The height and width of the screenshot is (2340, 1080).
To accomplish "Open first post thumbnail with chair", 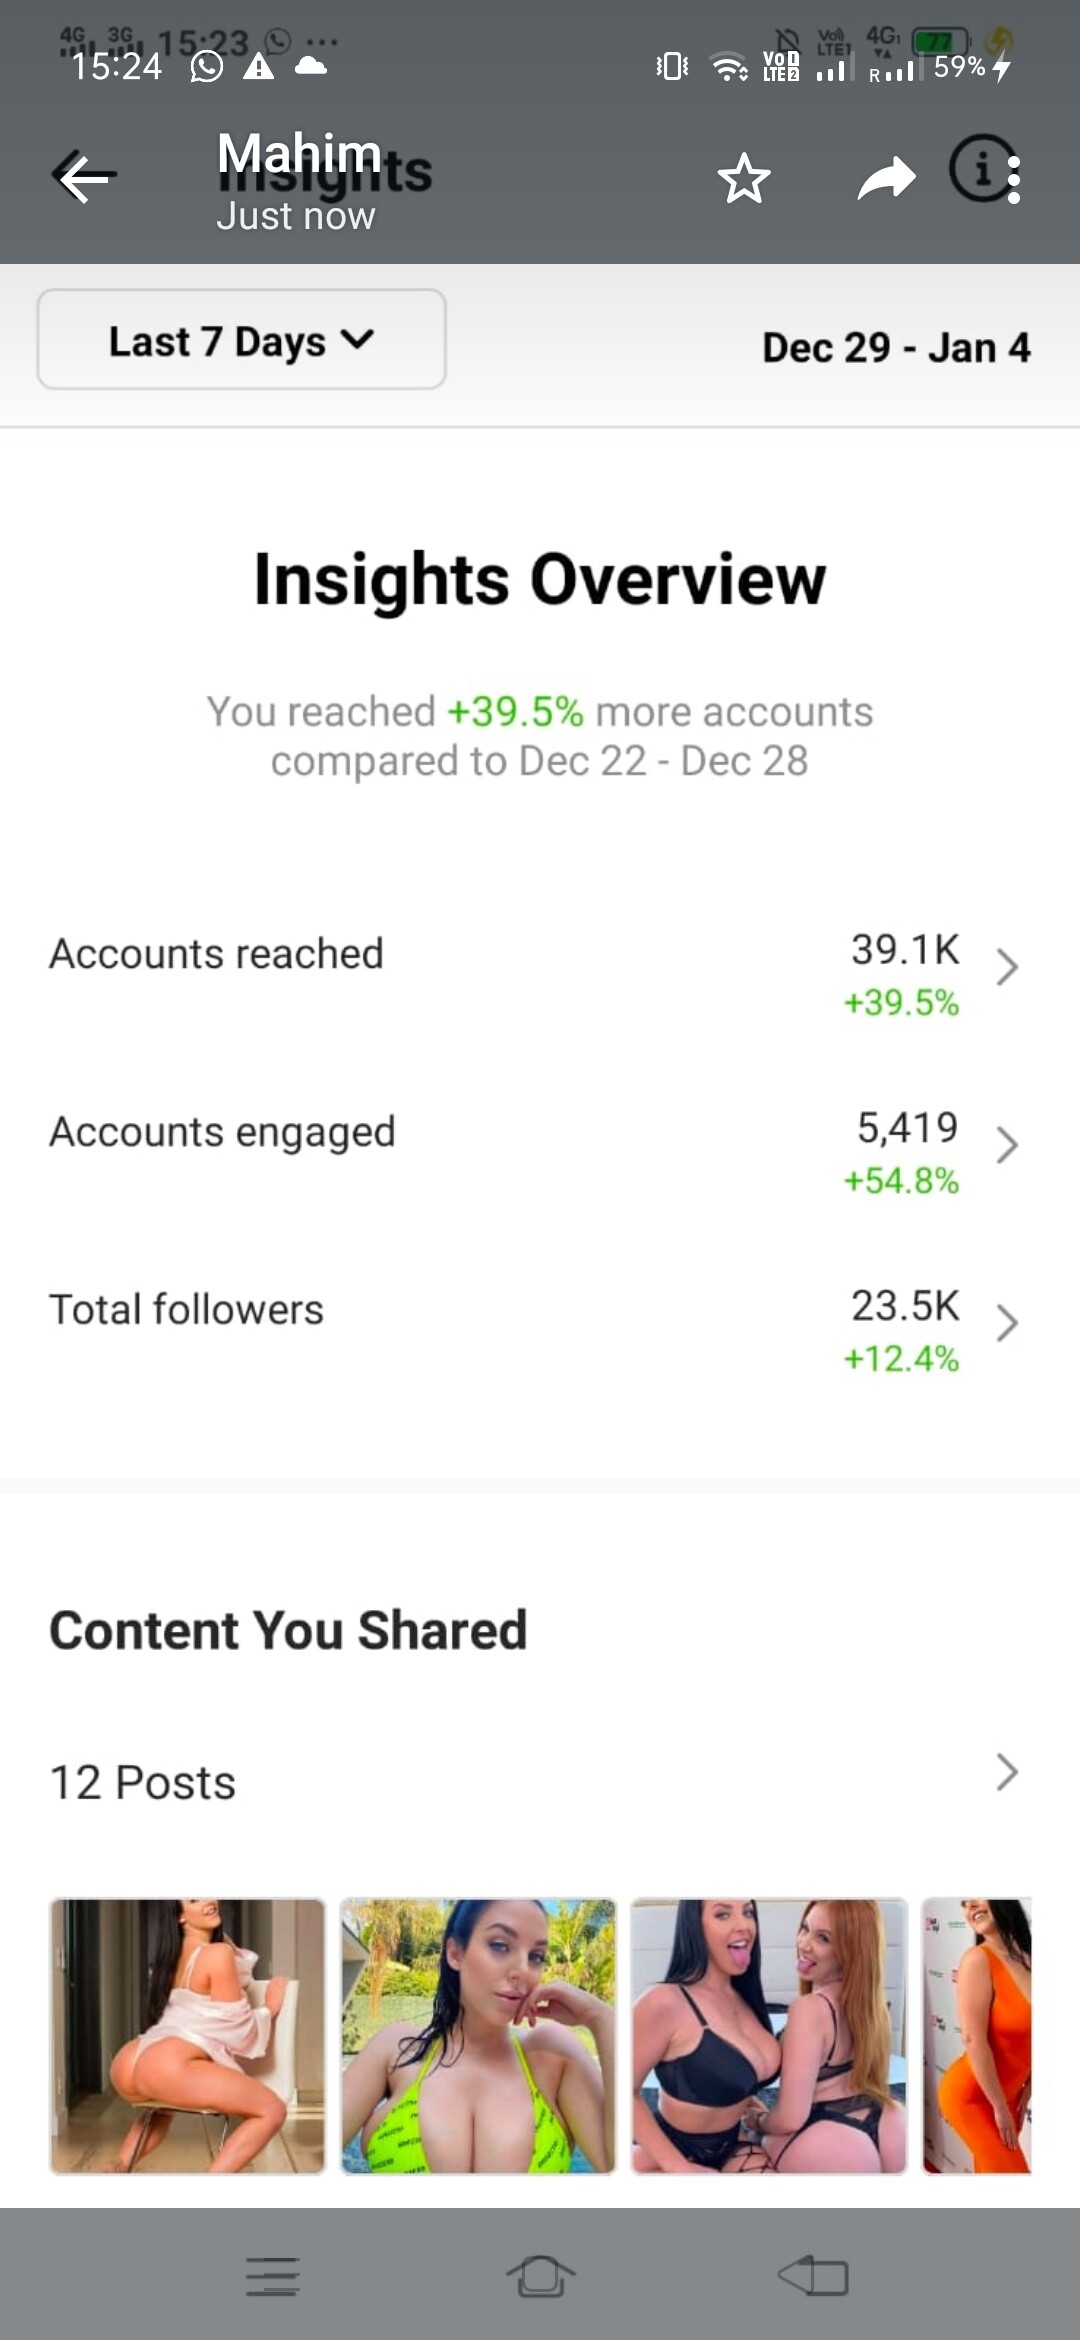I will coord(188,2036).
